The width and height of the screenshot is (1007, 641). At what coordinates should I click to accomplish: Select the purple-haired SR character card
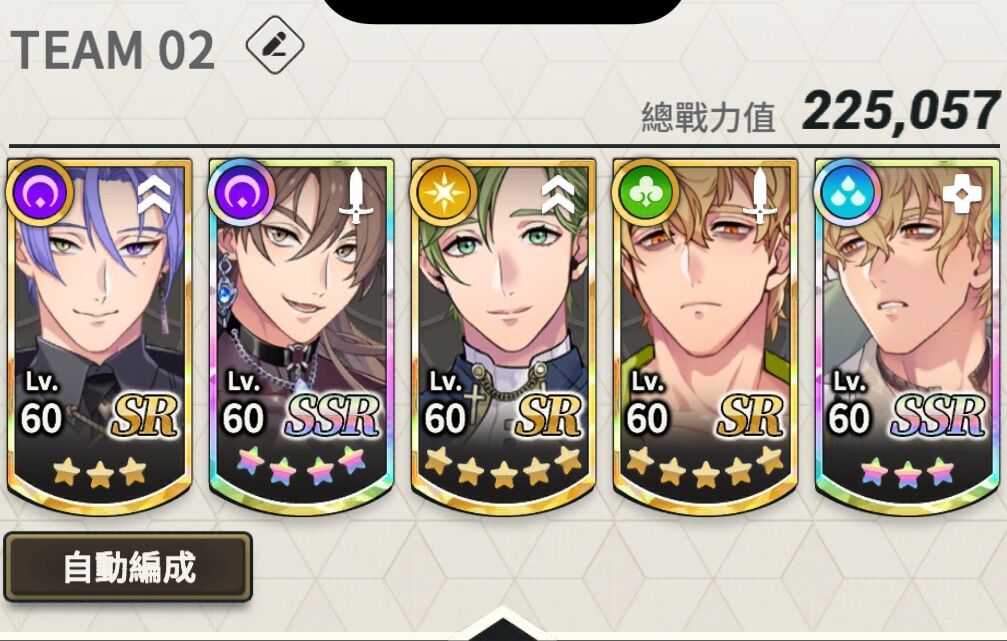pyautogui.click(x=100, y=336)
